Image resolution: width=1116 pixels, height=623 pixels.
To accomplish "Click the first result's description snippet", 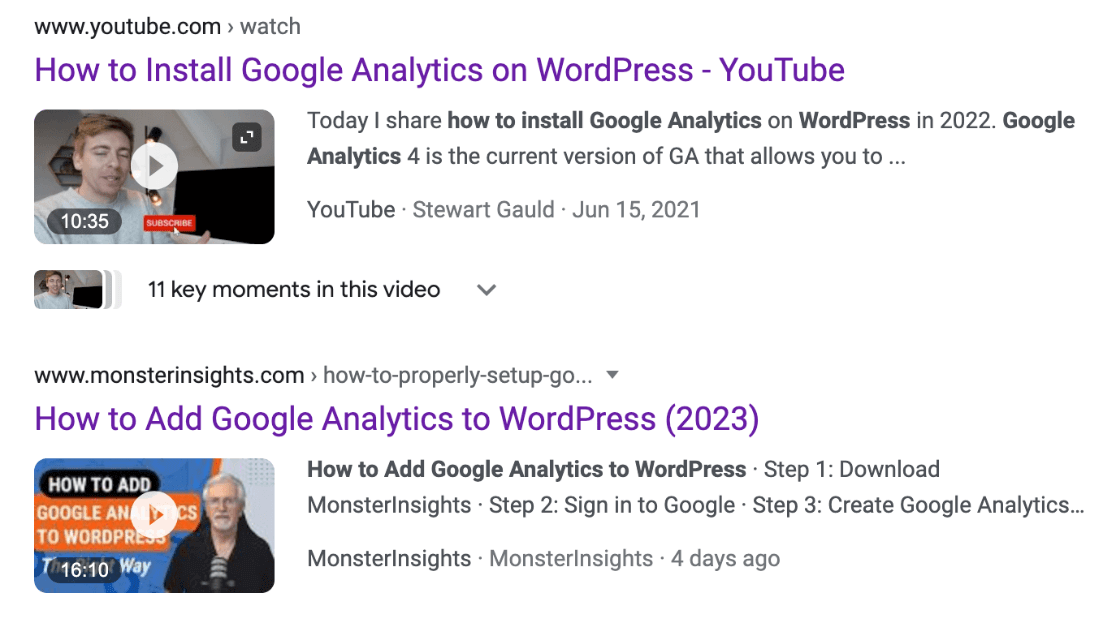I will coord(690,139).
